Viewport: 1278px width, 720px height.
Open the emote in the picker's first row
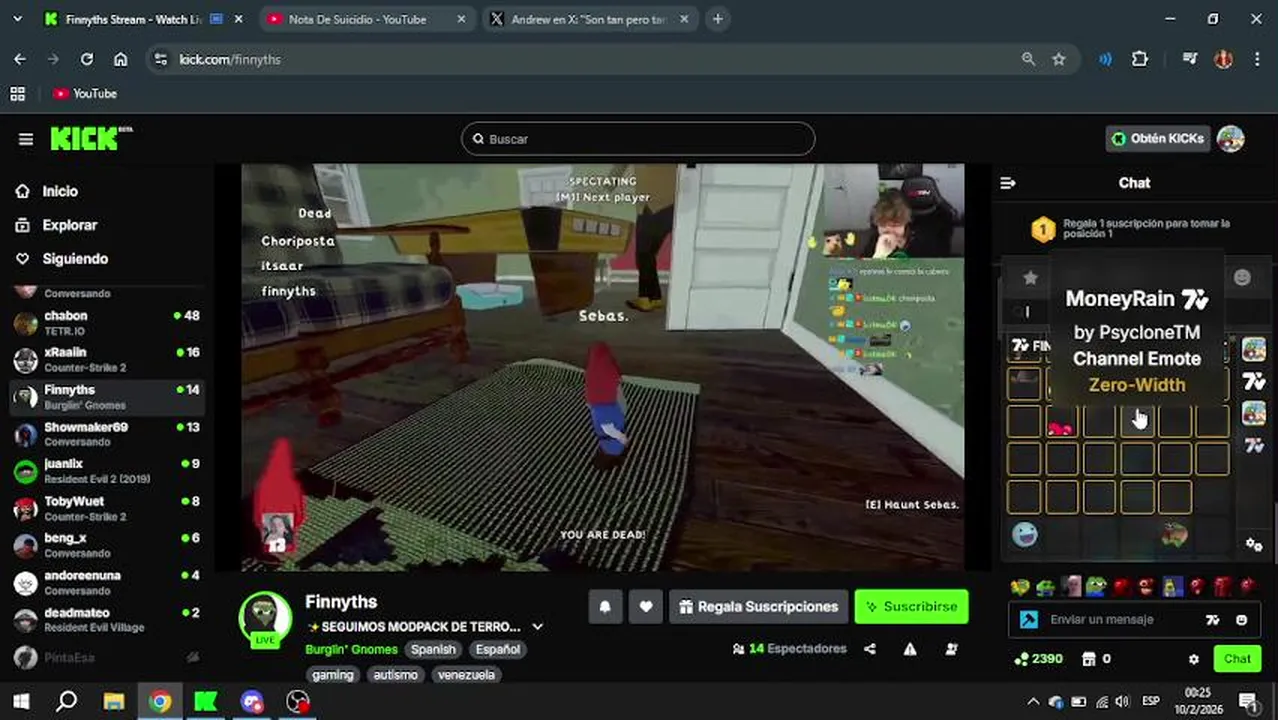click(1024, 382)
